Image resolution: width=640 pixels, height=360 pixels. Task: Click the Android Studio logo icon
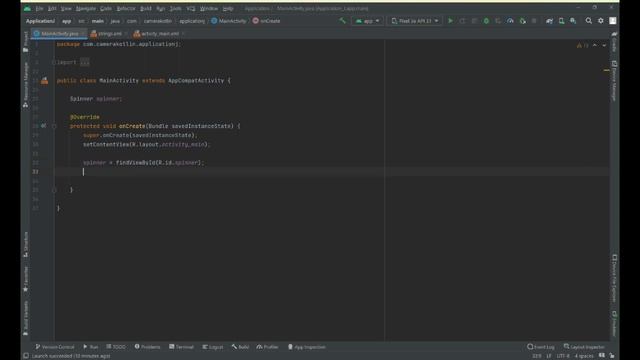(27, 8)
